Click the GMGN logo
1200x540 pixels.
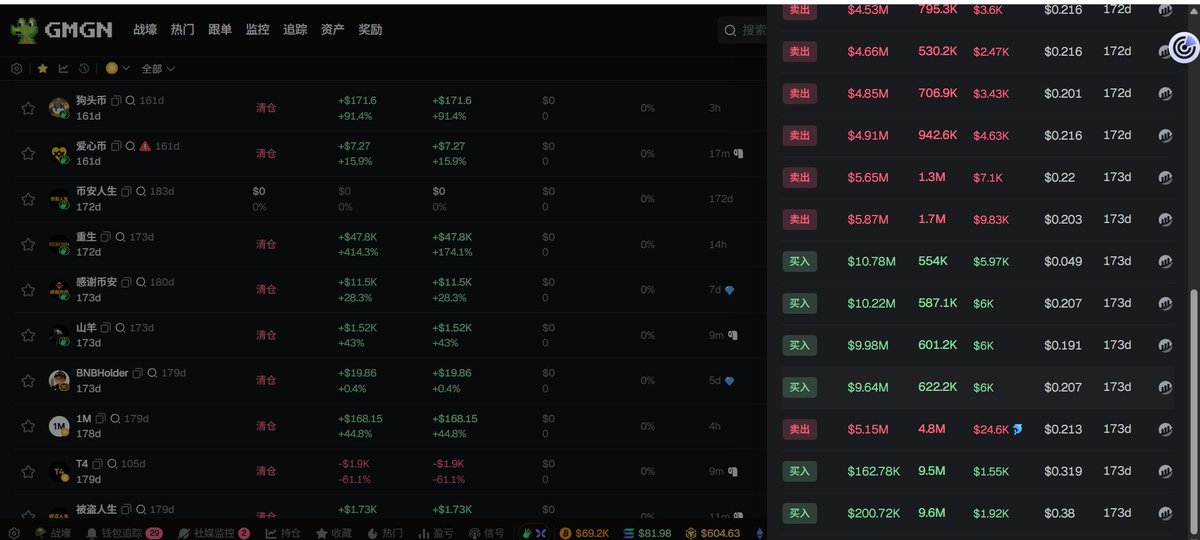tap(61, 30)
